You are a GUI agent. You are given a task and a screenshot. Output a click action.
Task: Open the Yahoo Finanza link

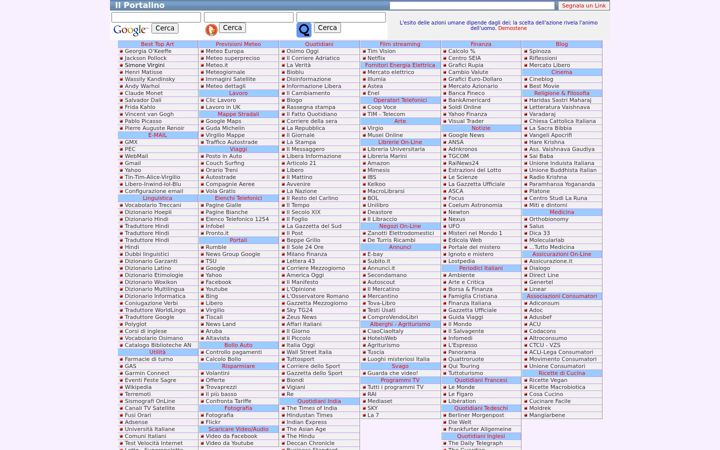[x=467, y=114]
